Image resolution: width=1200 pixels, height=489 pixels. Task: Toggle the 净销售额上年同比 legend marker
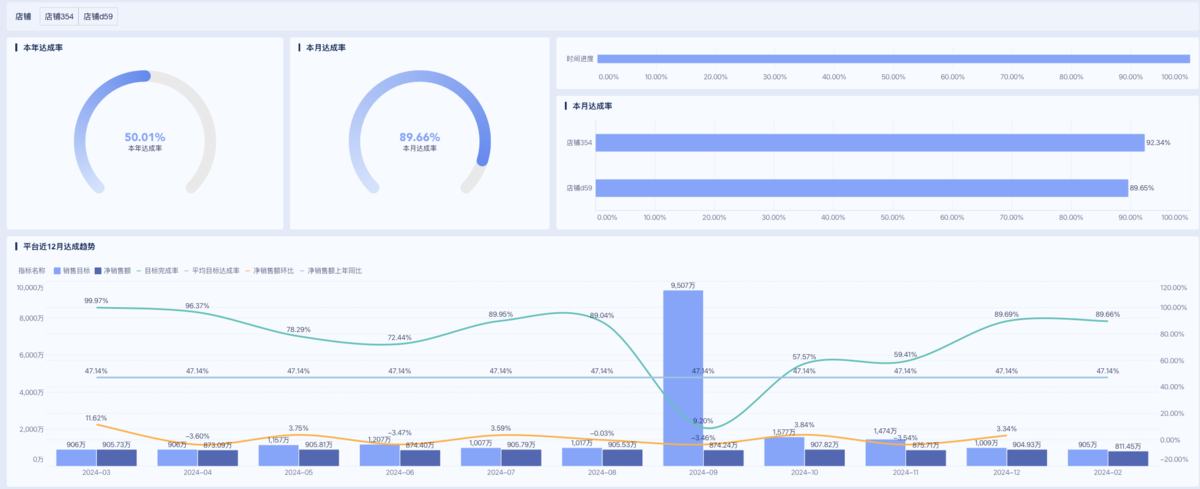coord(303,270)
